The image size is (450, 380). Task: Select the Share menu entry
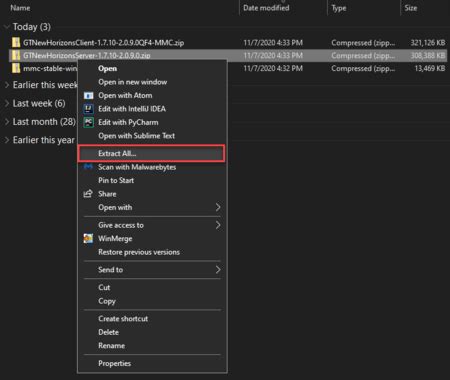(107, 194)
